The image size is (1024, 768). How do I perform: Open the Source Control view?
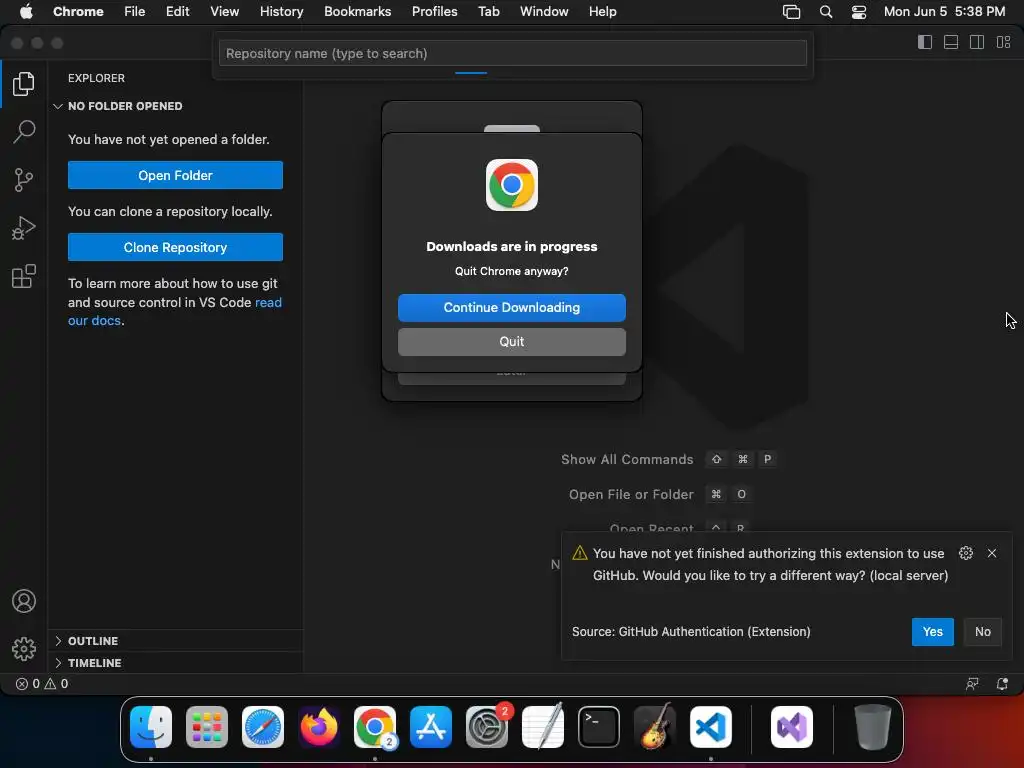24,180
